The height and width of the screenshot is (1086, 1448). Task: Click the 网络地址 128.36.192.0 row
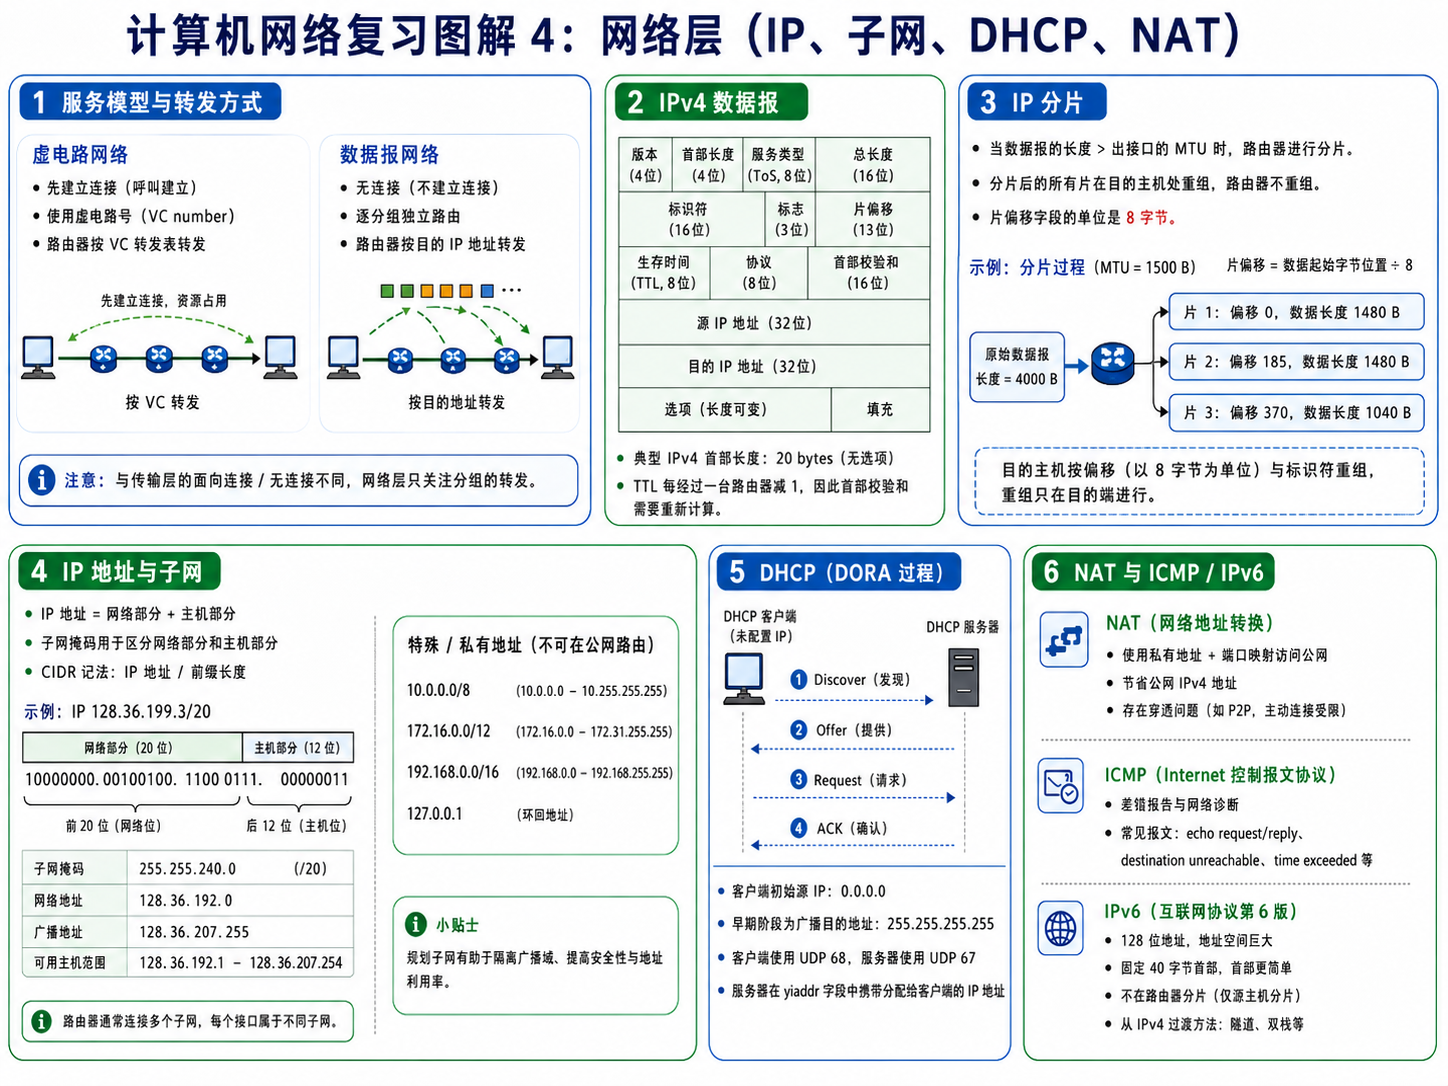(188, 900)
